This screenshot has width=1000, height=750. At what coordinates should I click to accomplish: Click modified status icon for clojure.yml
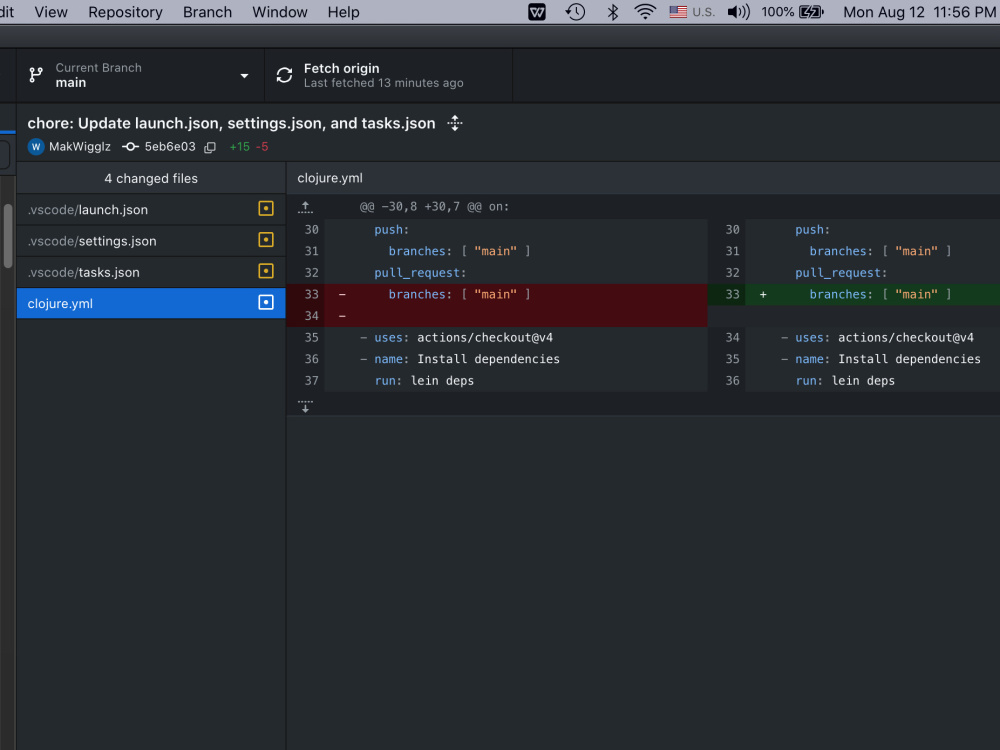click(266, 302)
